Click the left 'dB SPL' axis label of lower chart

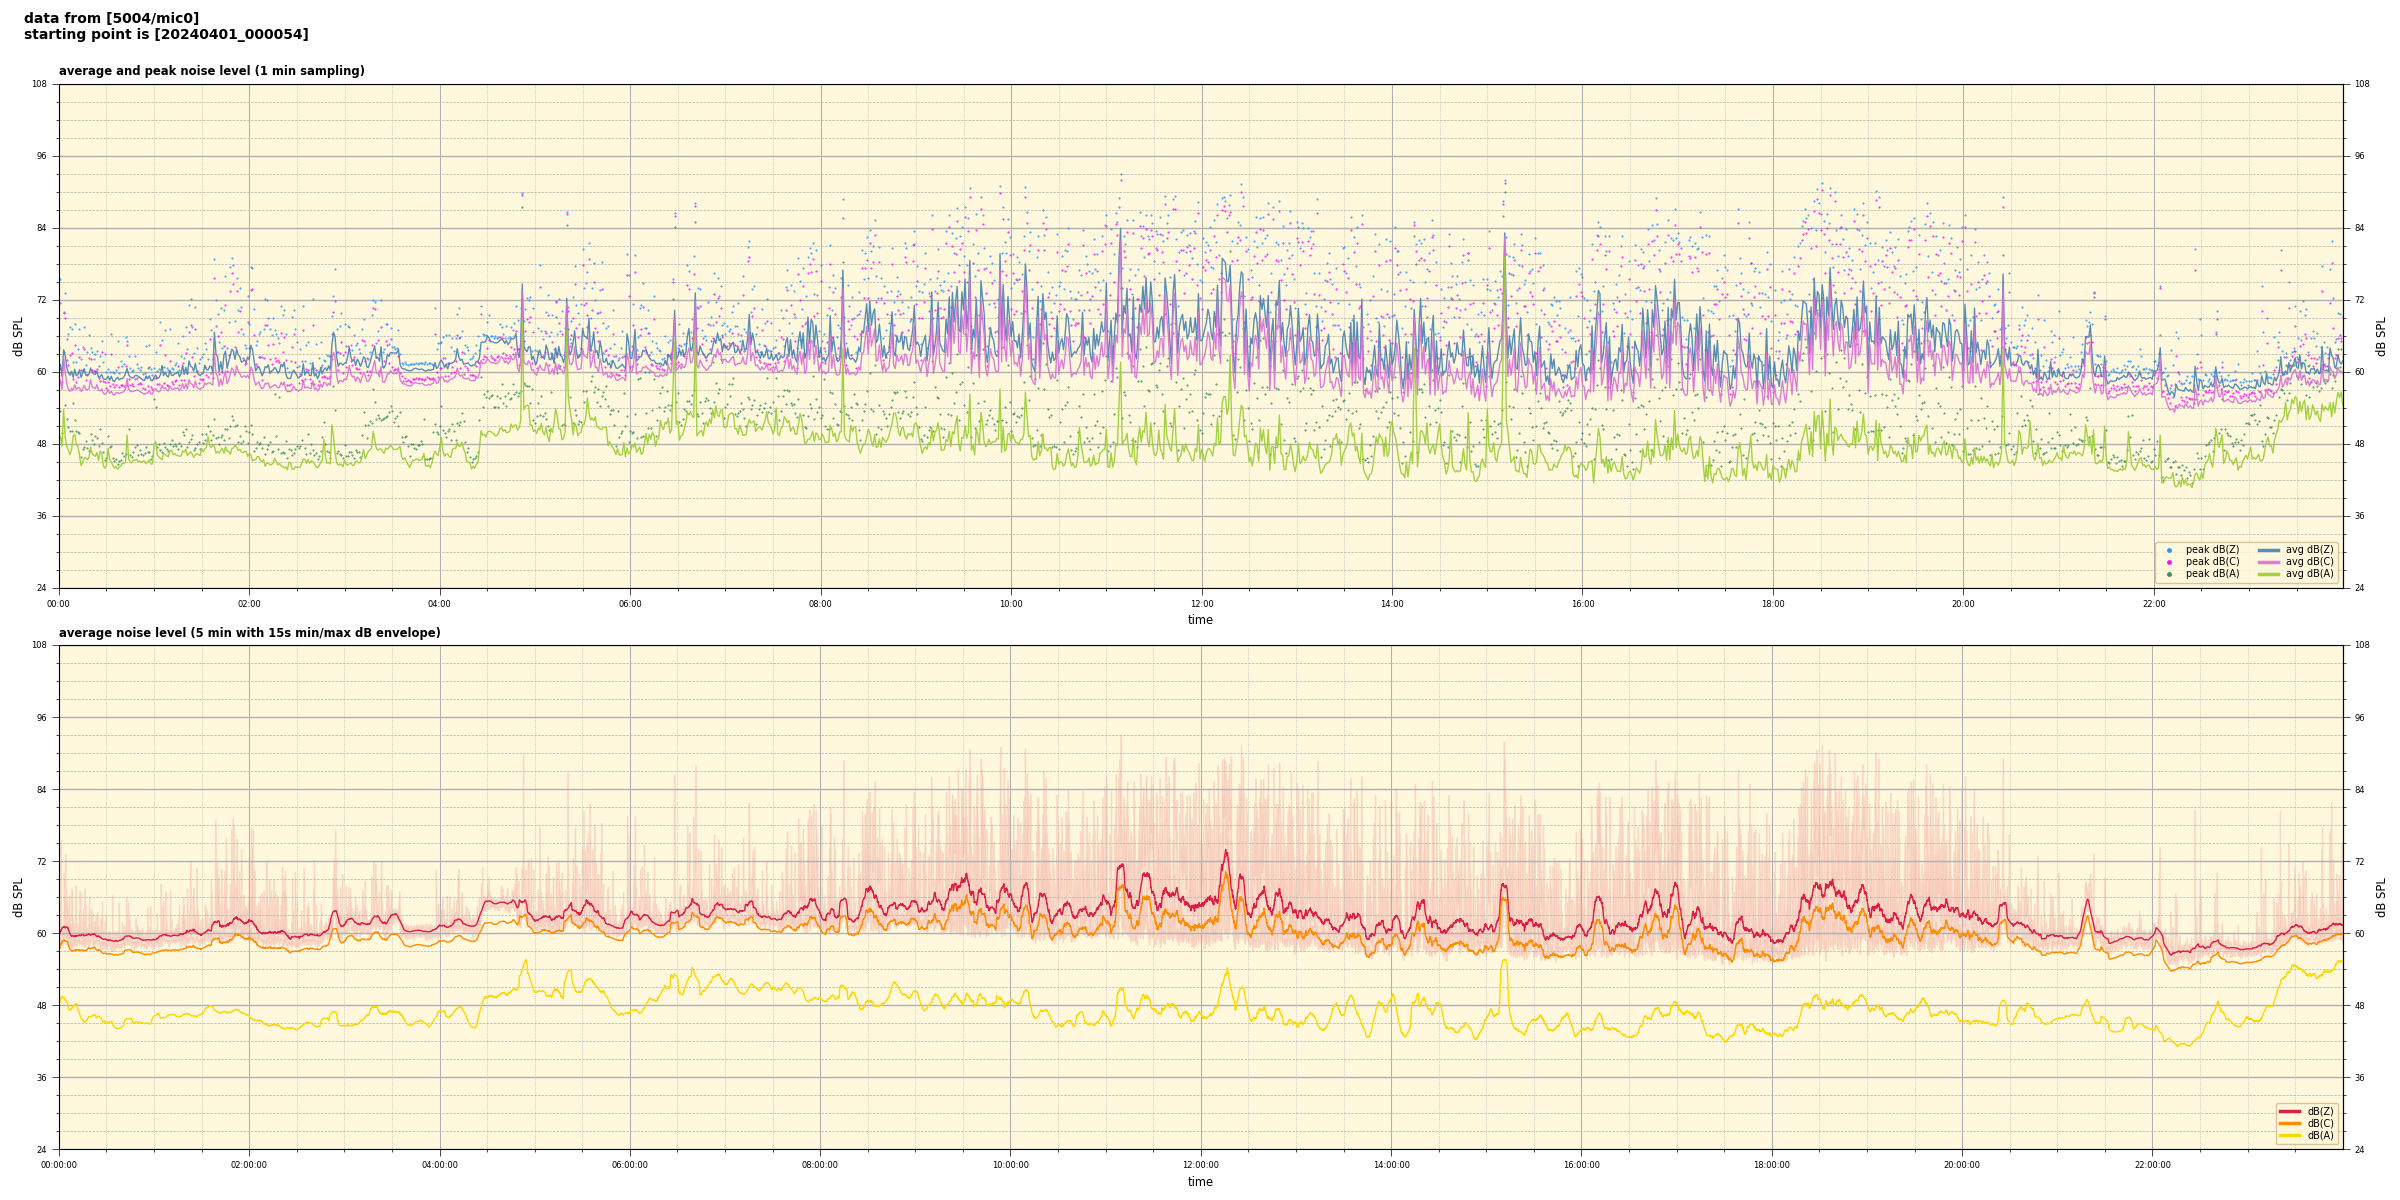coord(18,897)
